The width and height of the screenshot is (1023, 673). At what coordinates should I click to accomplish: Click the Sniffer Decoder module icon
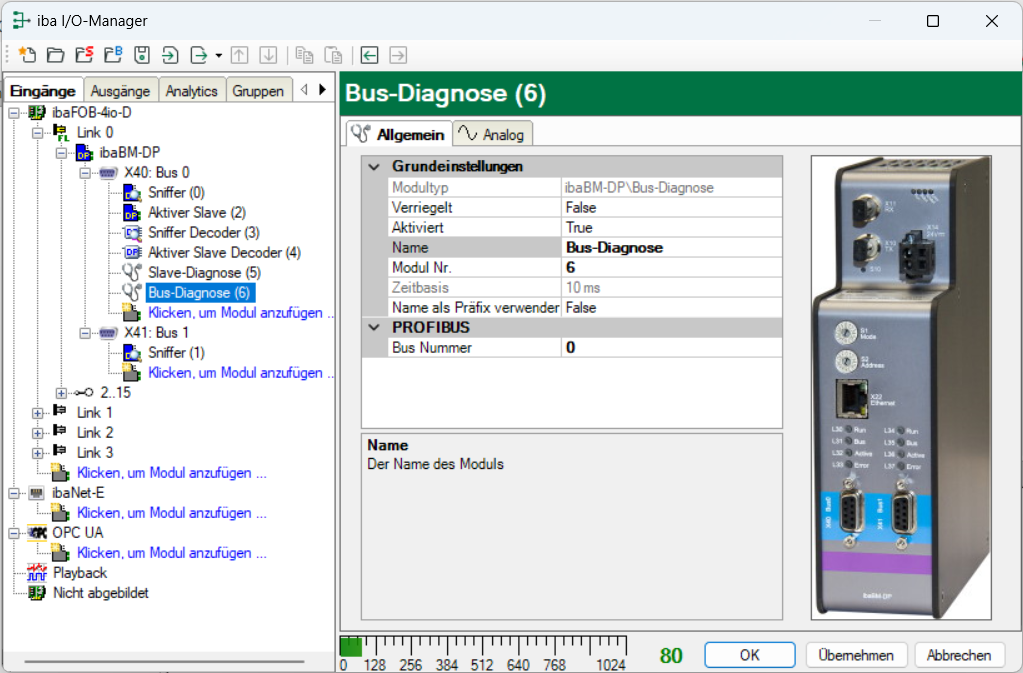pyautogui.click(x=132, y=232)
